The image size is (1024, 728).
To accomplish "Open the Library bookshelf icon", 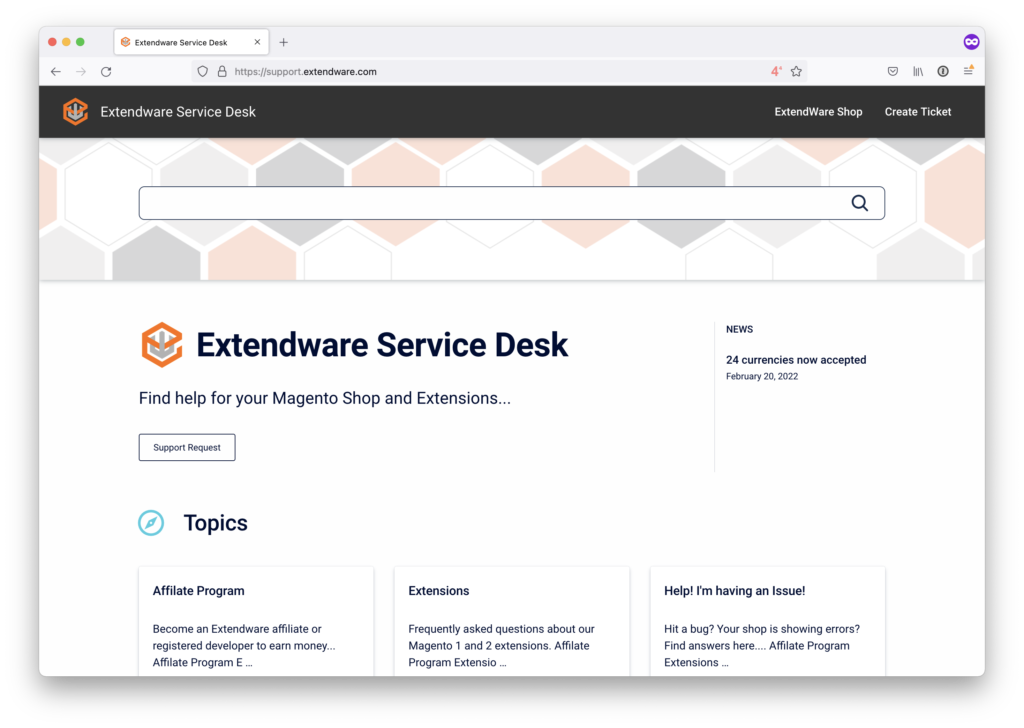I will pos(918,71).
